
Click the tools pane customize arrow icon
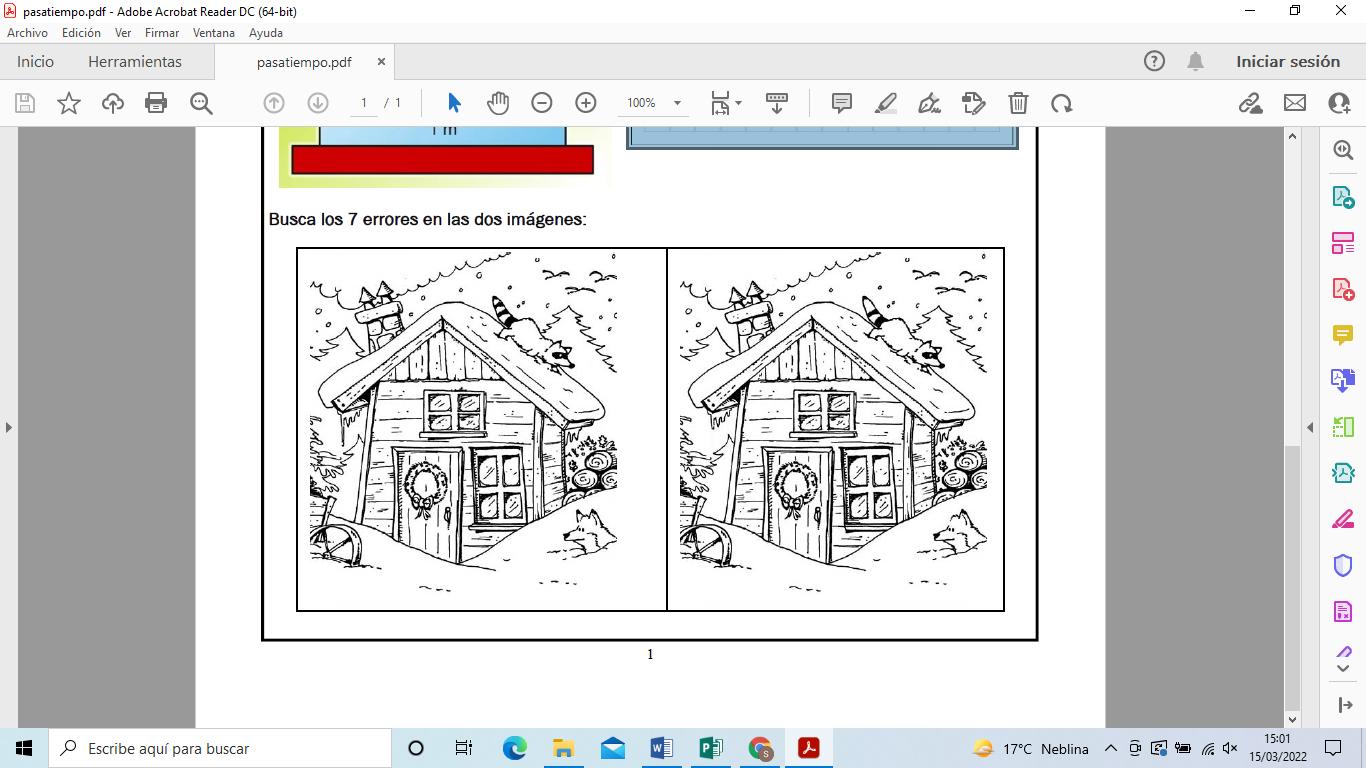(1343, 706)
